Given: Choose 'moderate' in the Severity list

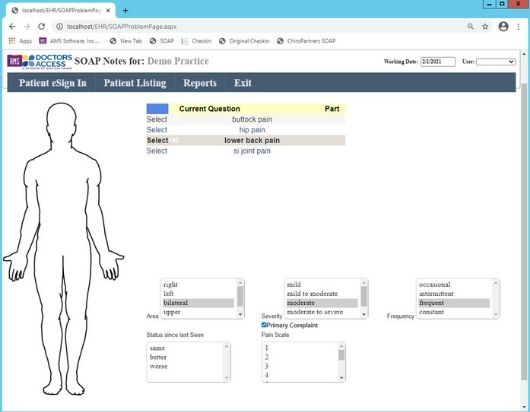Looking at the screenshot, I should [x=322, y=303].
